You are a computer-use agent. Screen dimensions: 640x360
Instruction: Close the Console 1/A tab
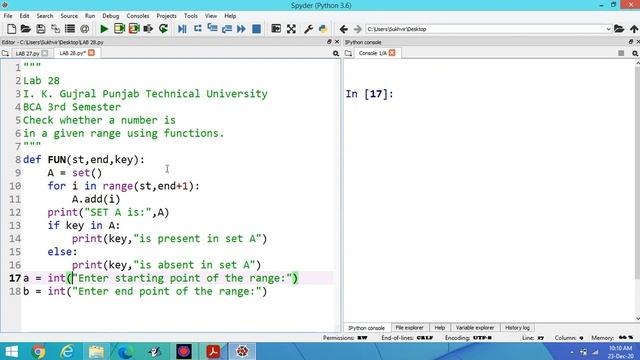point(392,53)
